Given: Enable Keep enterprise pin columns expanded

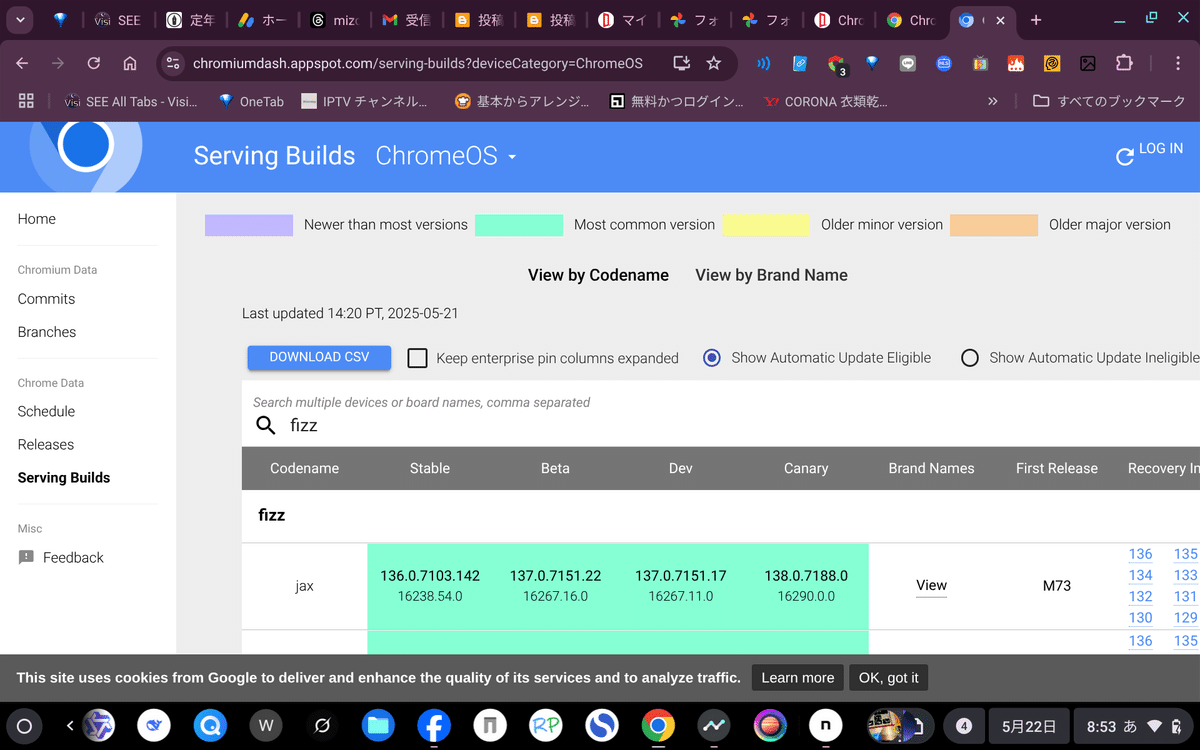Looking at the screenshot, I should tap(417, 357).
